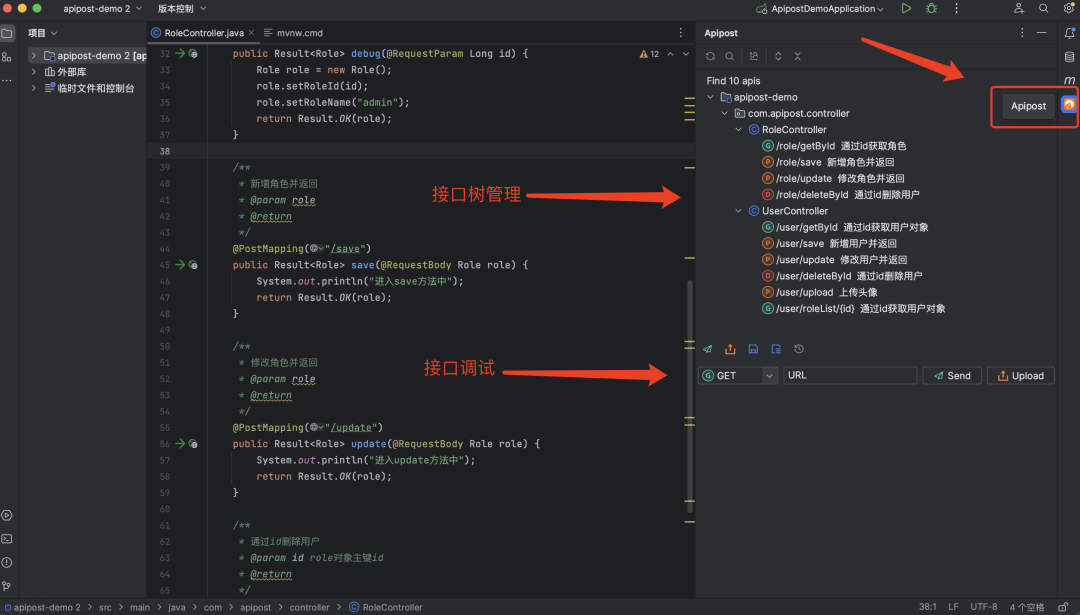Image resolution: width=1080 pixels, height=615 pixels.
Task: Expand the 外部库 node
Action: 33,72
